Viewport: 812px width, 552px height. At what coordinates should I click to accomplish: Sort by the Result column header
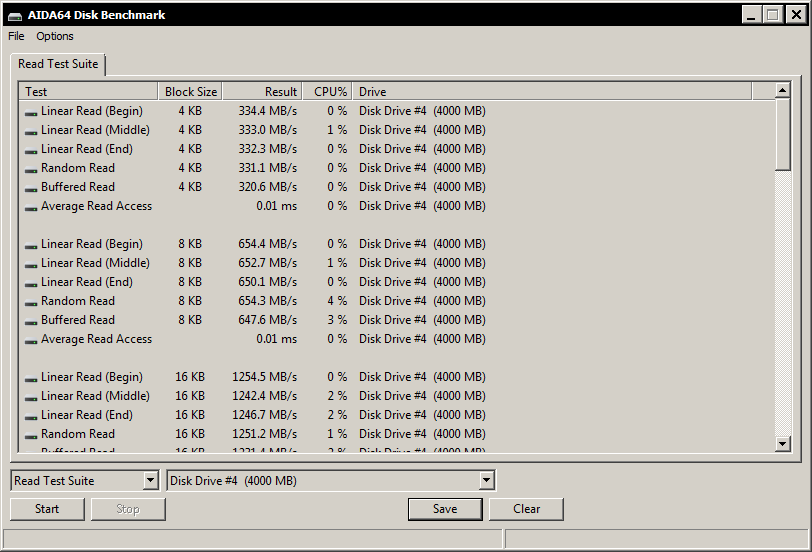click(x=261, y=92)
